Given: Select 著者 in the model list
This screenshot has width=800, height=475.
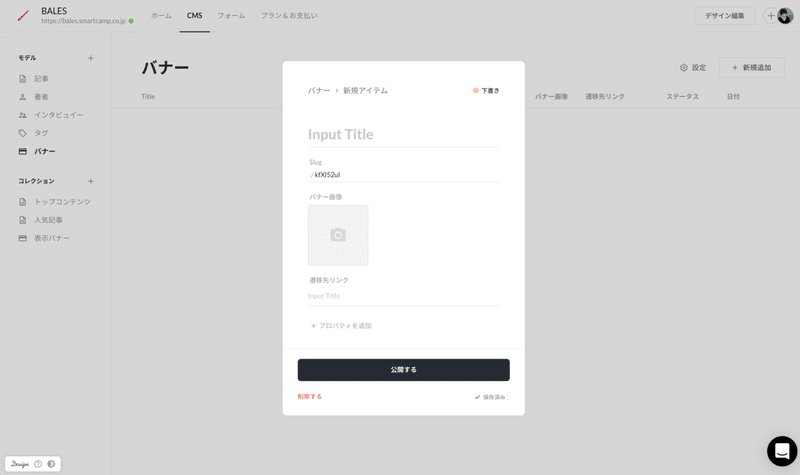Looking at the screenshot, I should (41, 97).
